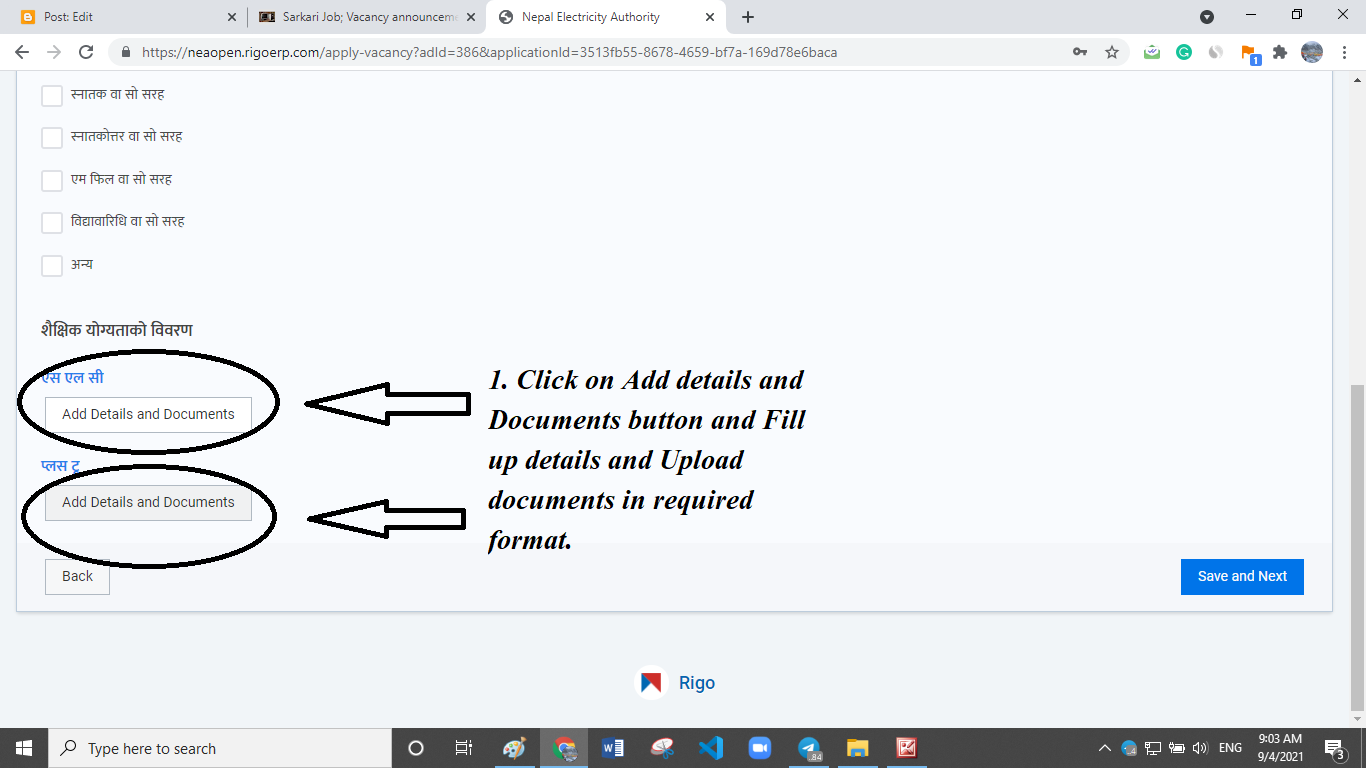Viewport: 1366px width, 768px height.
Task: Open the Paint app in taskbar
Action: (x=514, y=748)
